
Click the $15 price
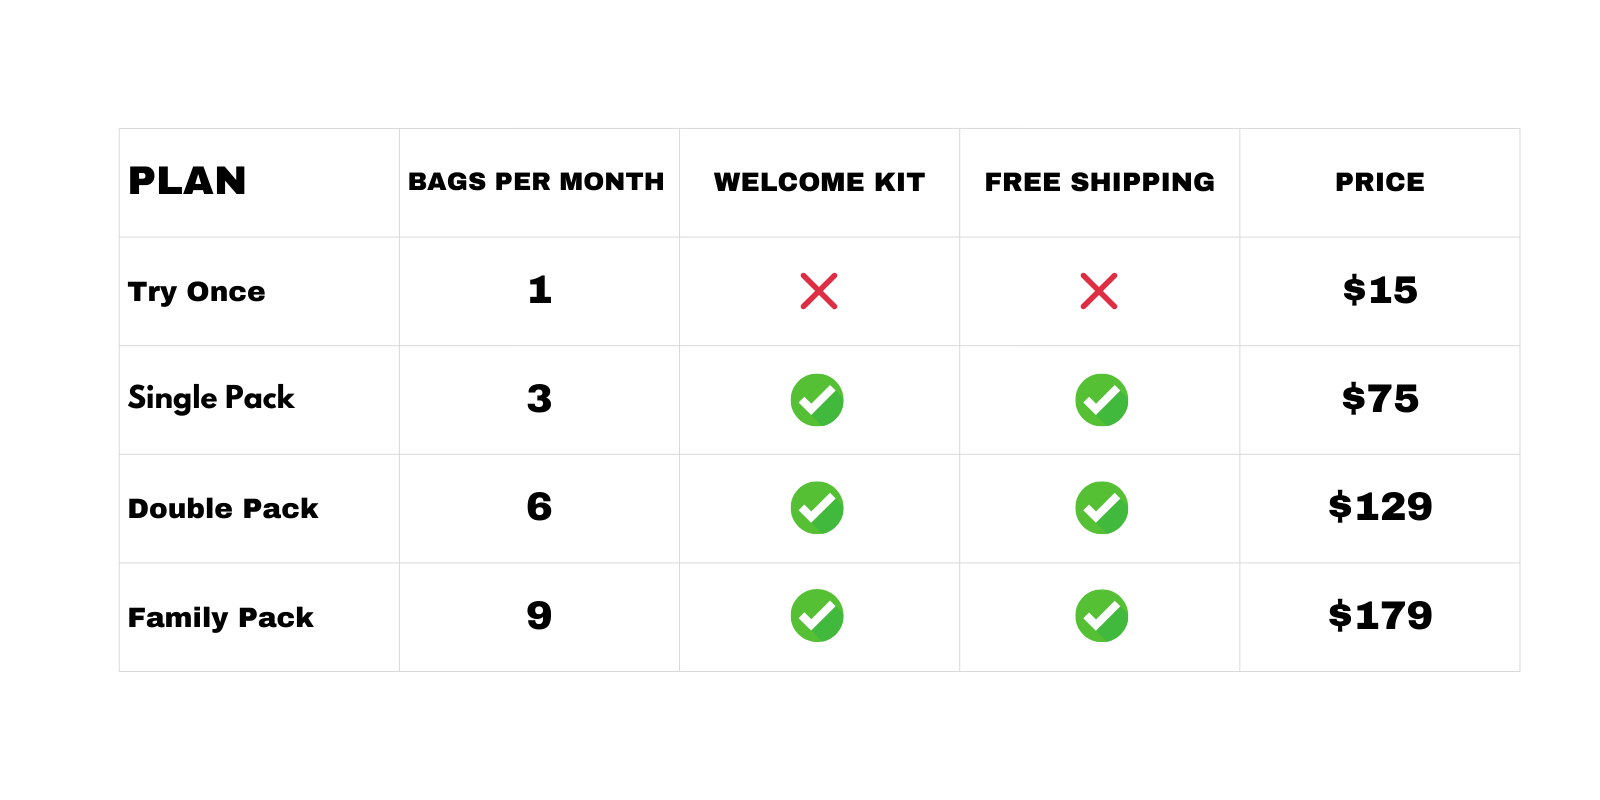coord(1380,290)
